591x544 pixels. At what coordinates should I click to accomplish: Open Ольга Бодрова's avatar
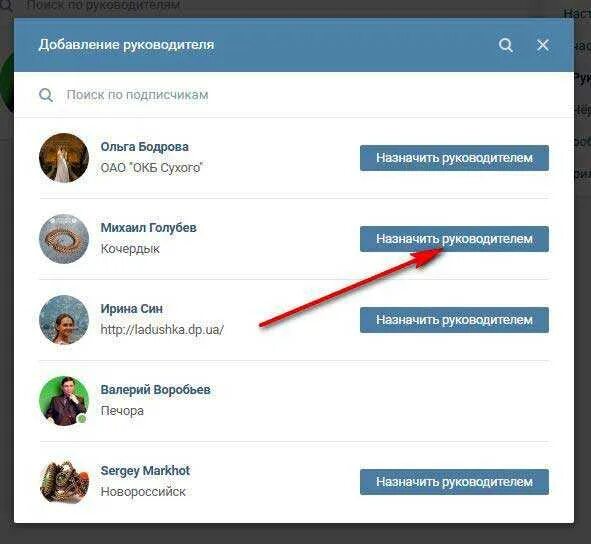click(64, 158)
